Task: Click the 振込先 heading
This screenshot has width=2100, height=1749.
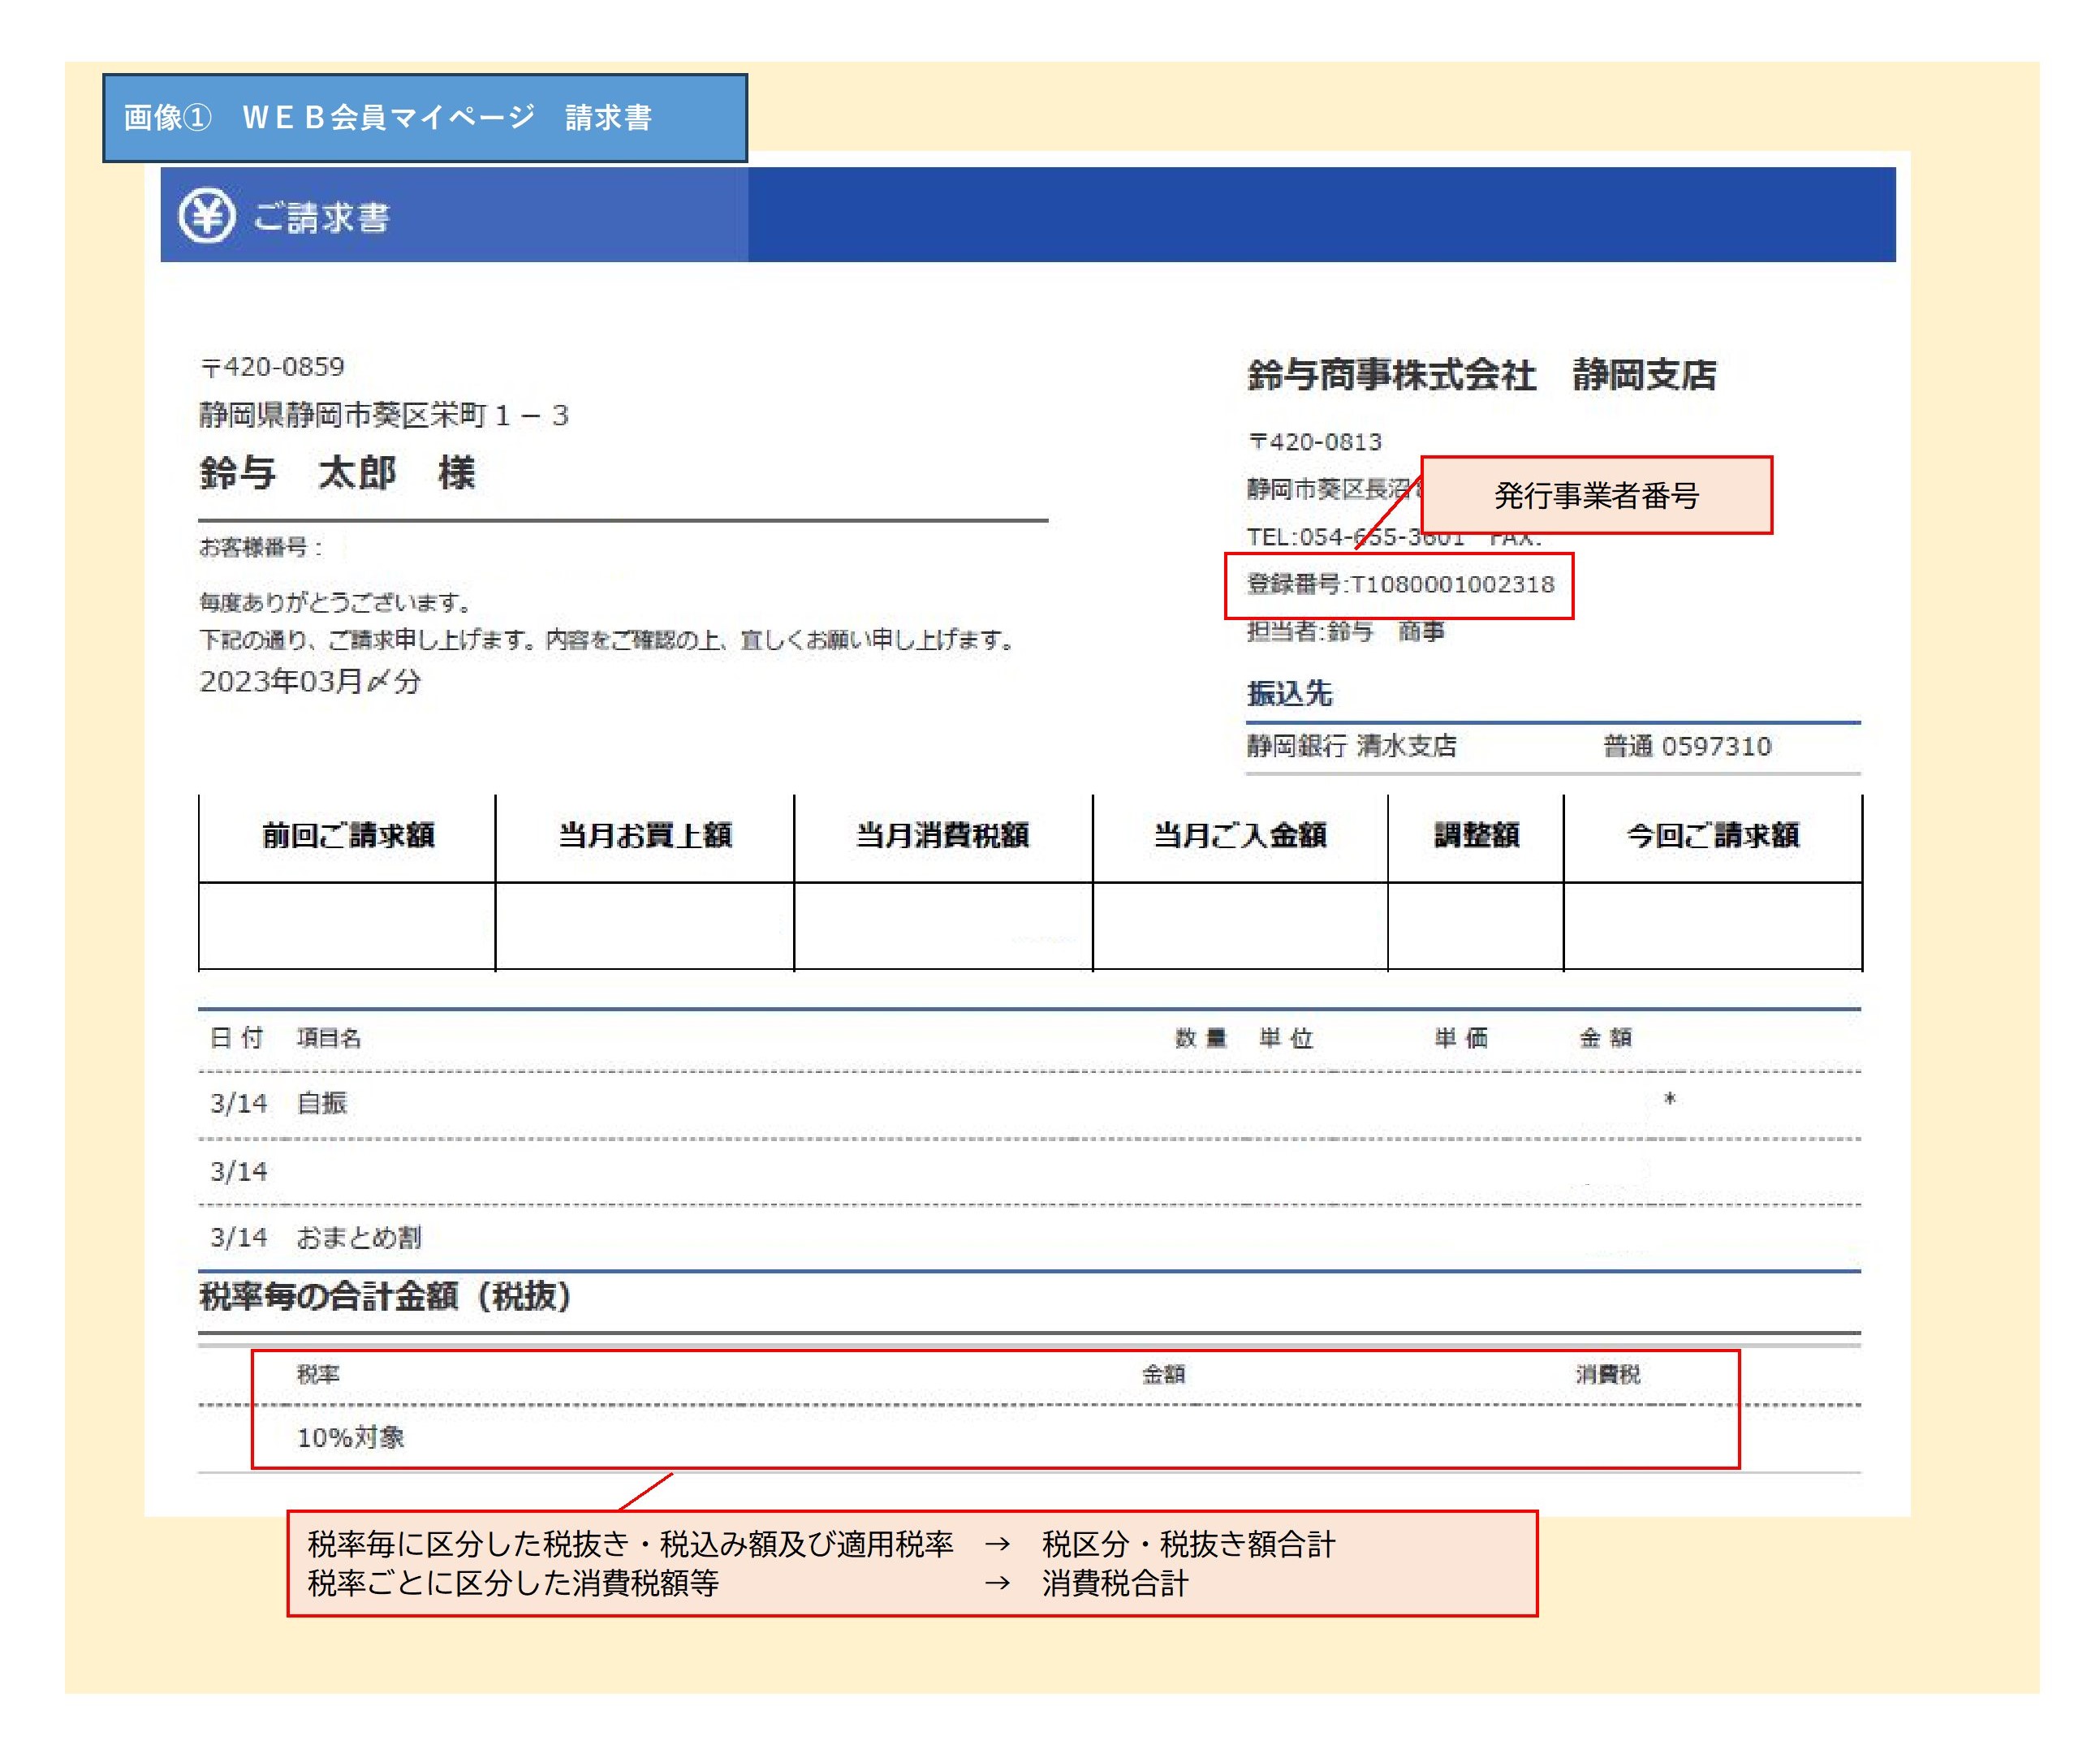Action: [1290, 693]
